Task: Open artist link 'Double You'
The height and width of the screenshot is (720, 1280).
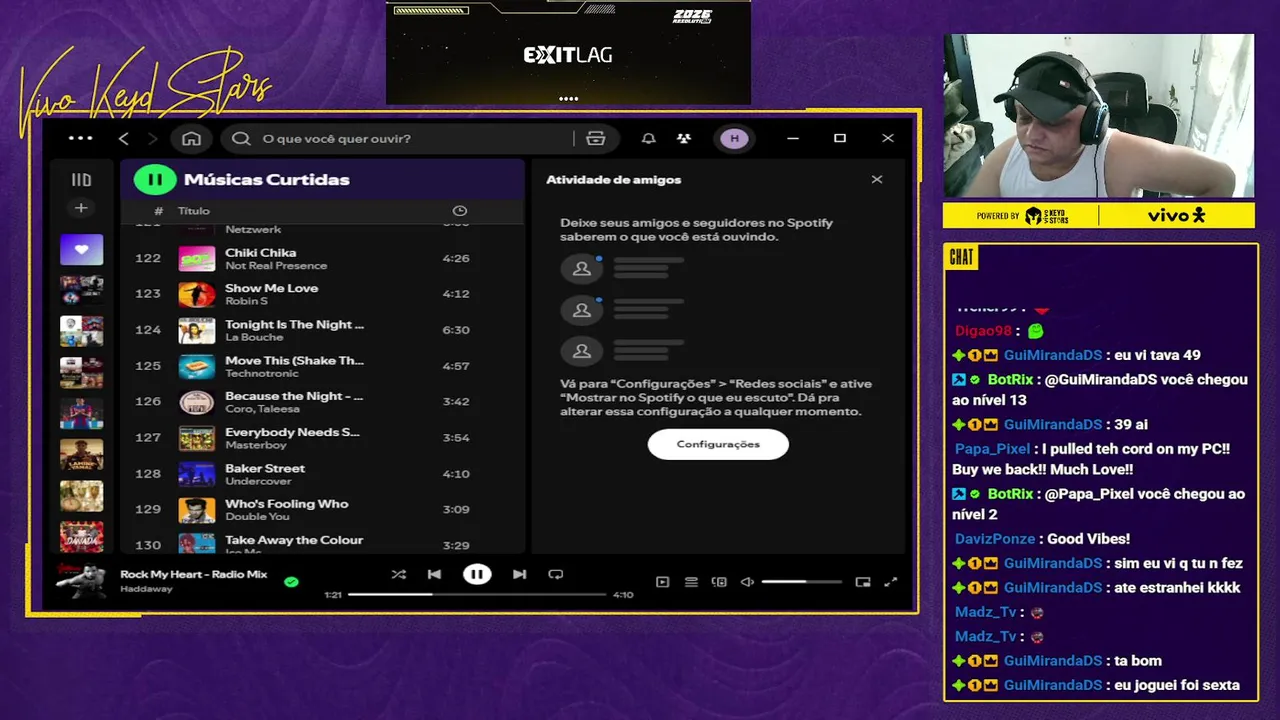Action: pyautogui.click(x=257, y=517)
